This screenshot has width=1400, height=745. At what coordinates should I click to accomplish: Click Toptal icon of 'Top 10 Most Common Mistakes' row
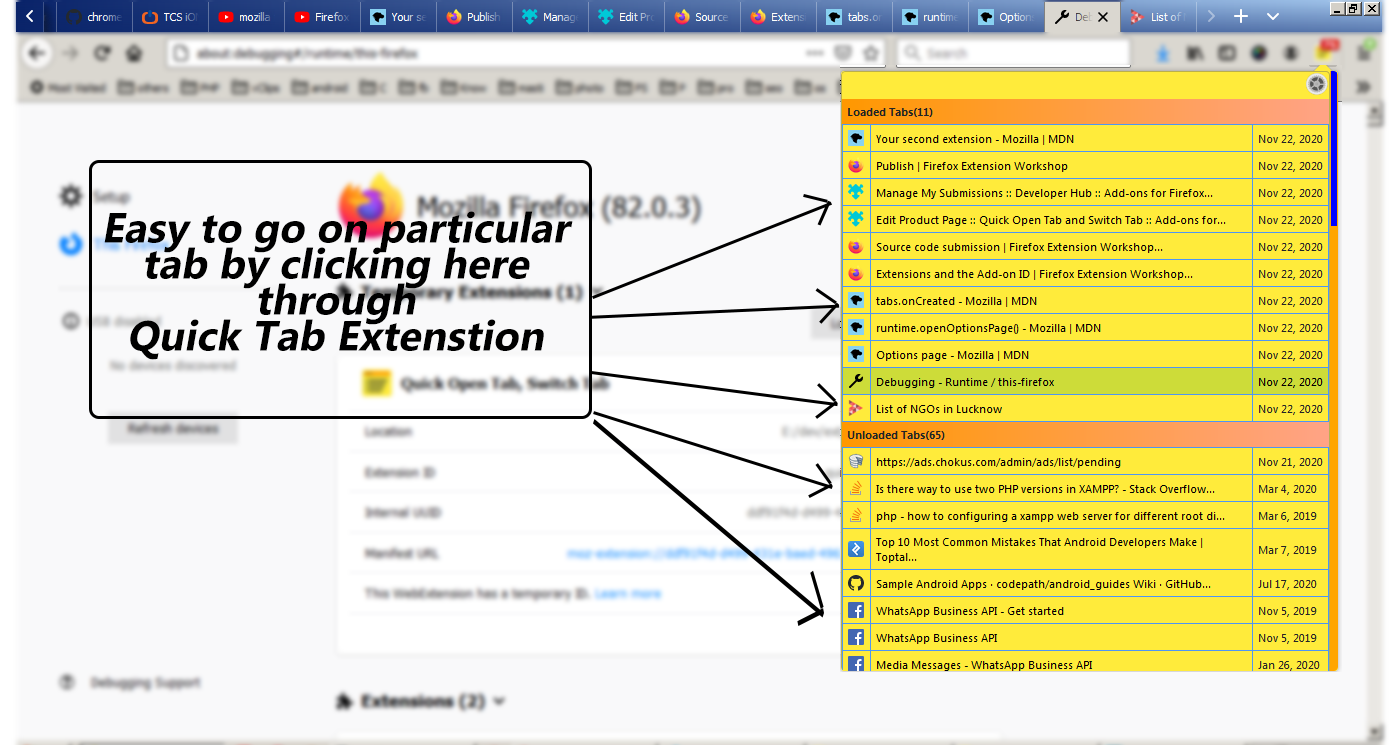[x=856, y=549]
